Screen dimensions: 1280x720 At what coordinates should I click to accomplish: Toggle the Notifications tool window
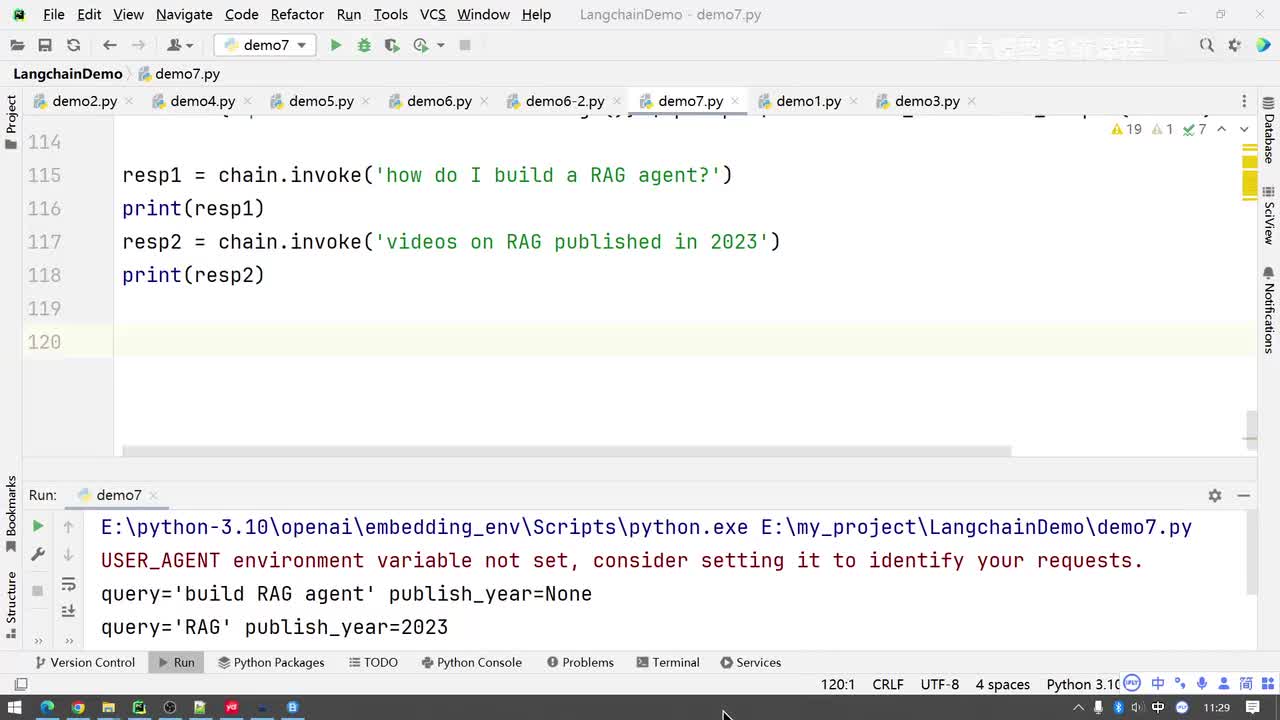(1268, 310)
